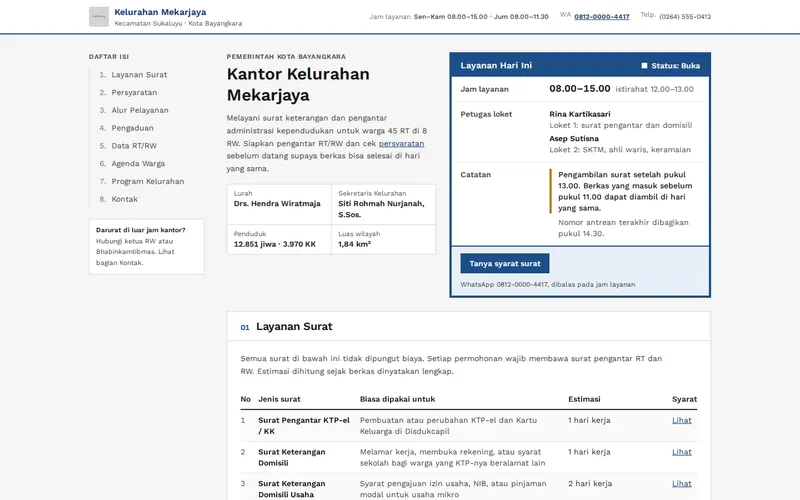Select service hours text Sen–Kam 08.00–15.00
This screenshot has height=500, width=800.
coord(451,17)
